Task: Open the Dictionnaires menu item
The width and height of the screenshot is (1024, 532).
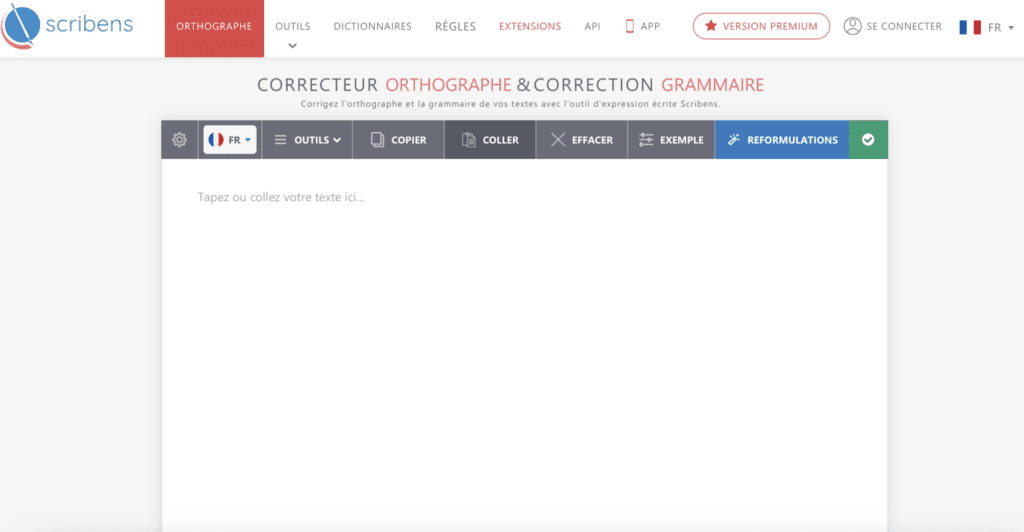Action: pyautogui.click(x=372, y=26)
